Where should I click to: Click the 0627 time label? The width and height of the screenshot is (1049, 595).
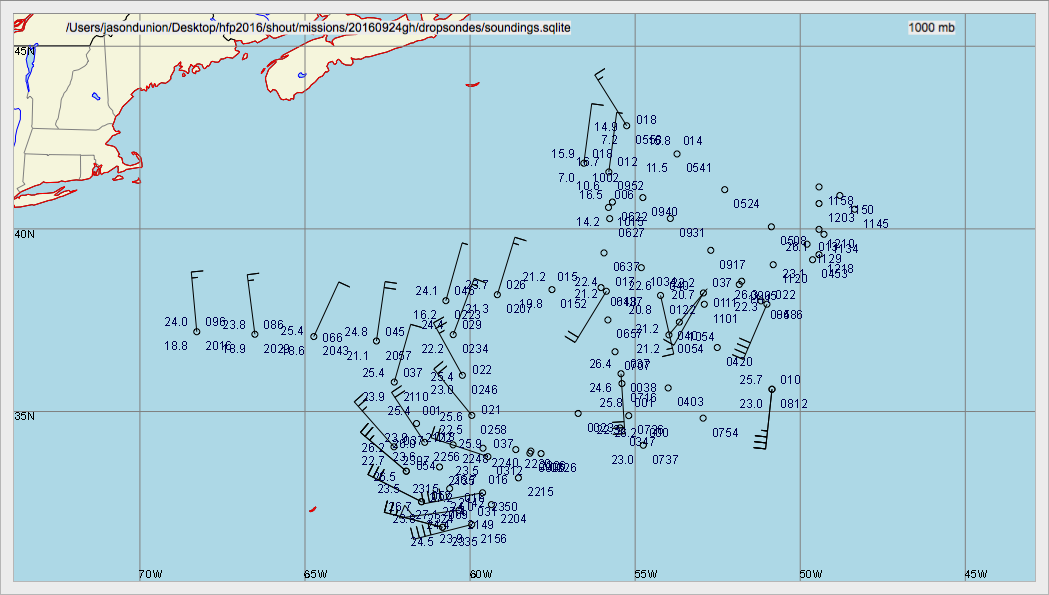pos(631,233)
